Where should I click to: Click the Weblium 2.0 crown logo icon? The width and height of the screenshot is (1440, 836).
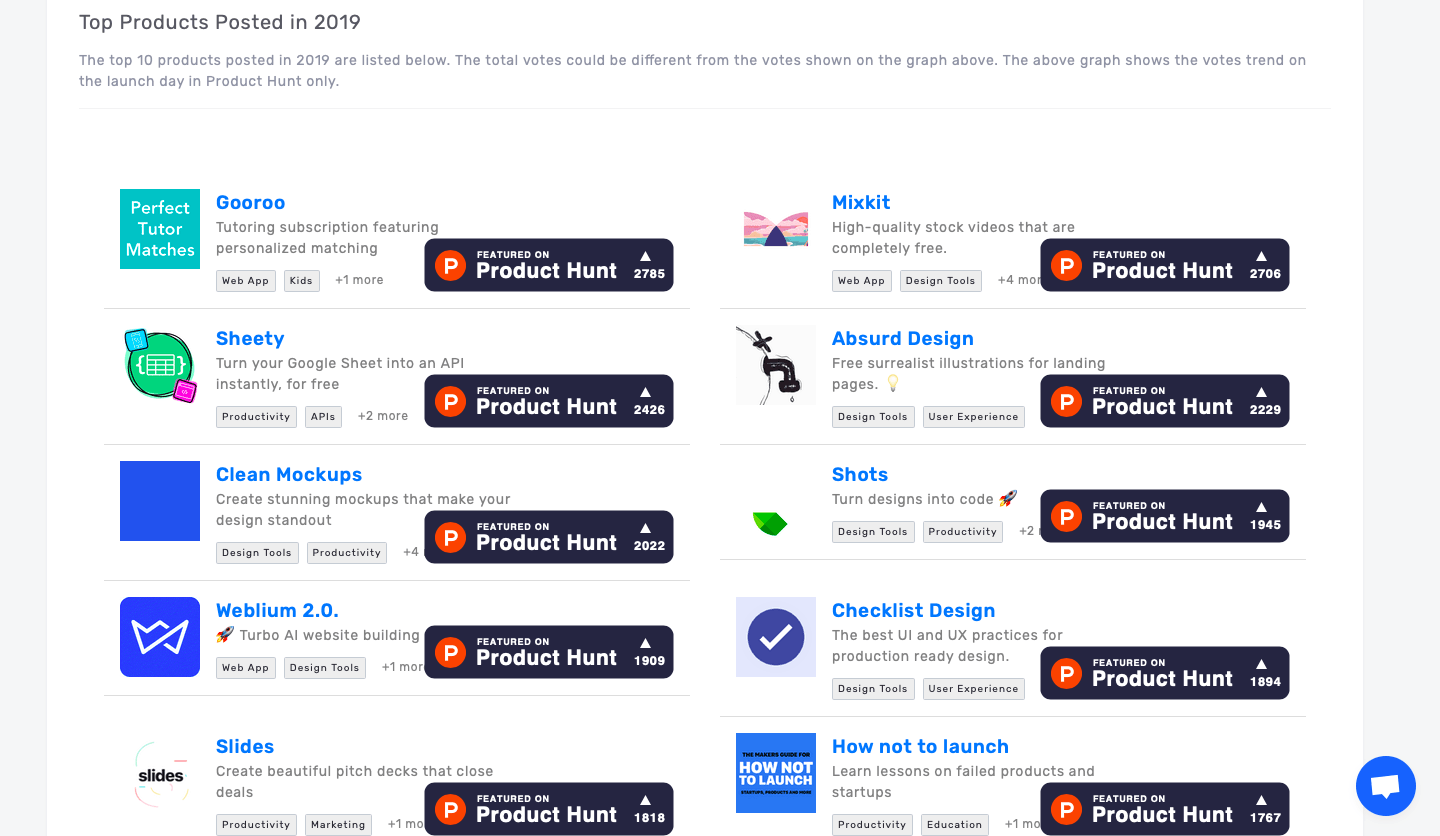click(160, 637)
